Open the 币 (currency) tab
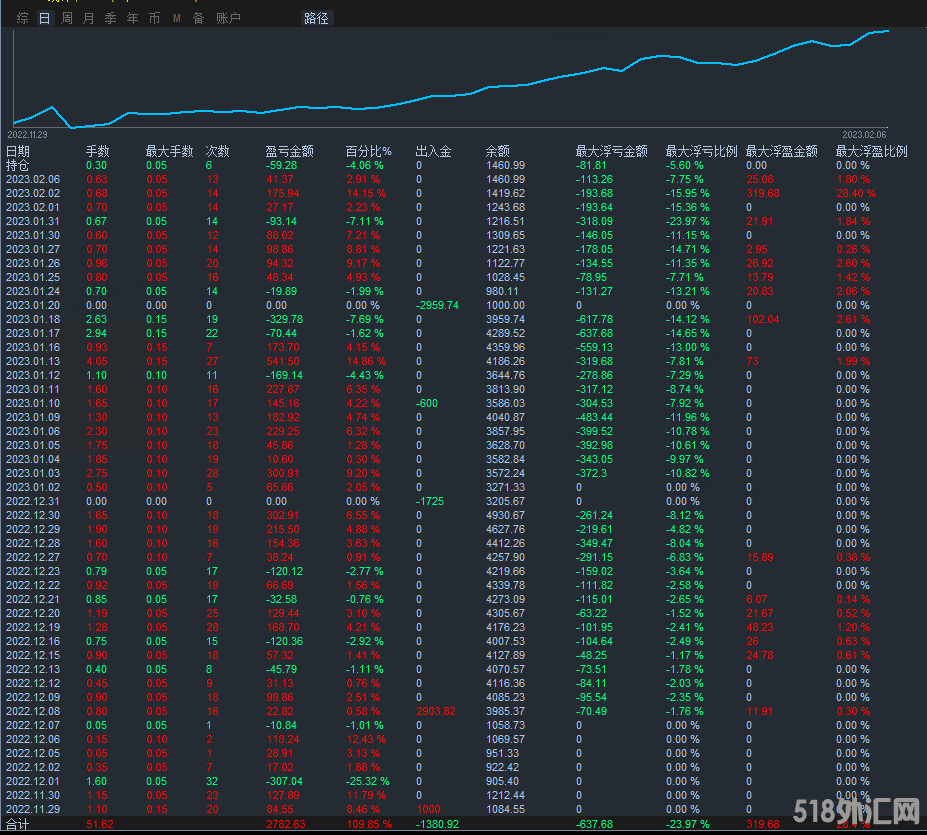 [x=154, y=18]
